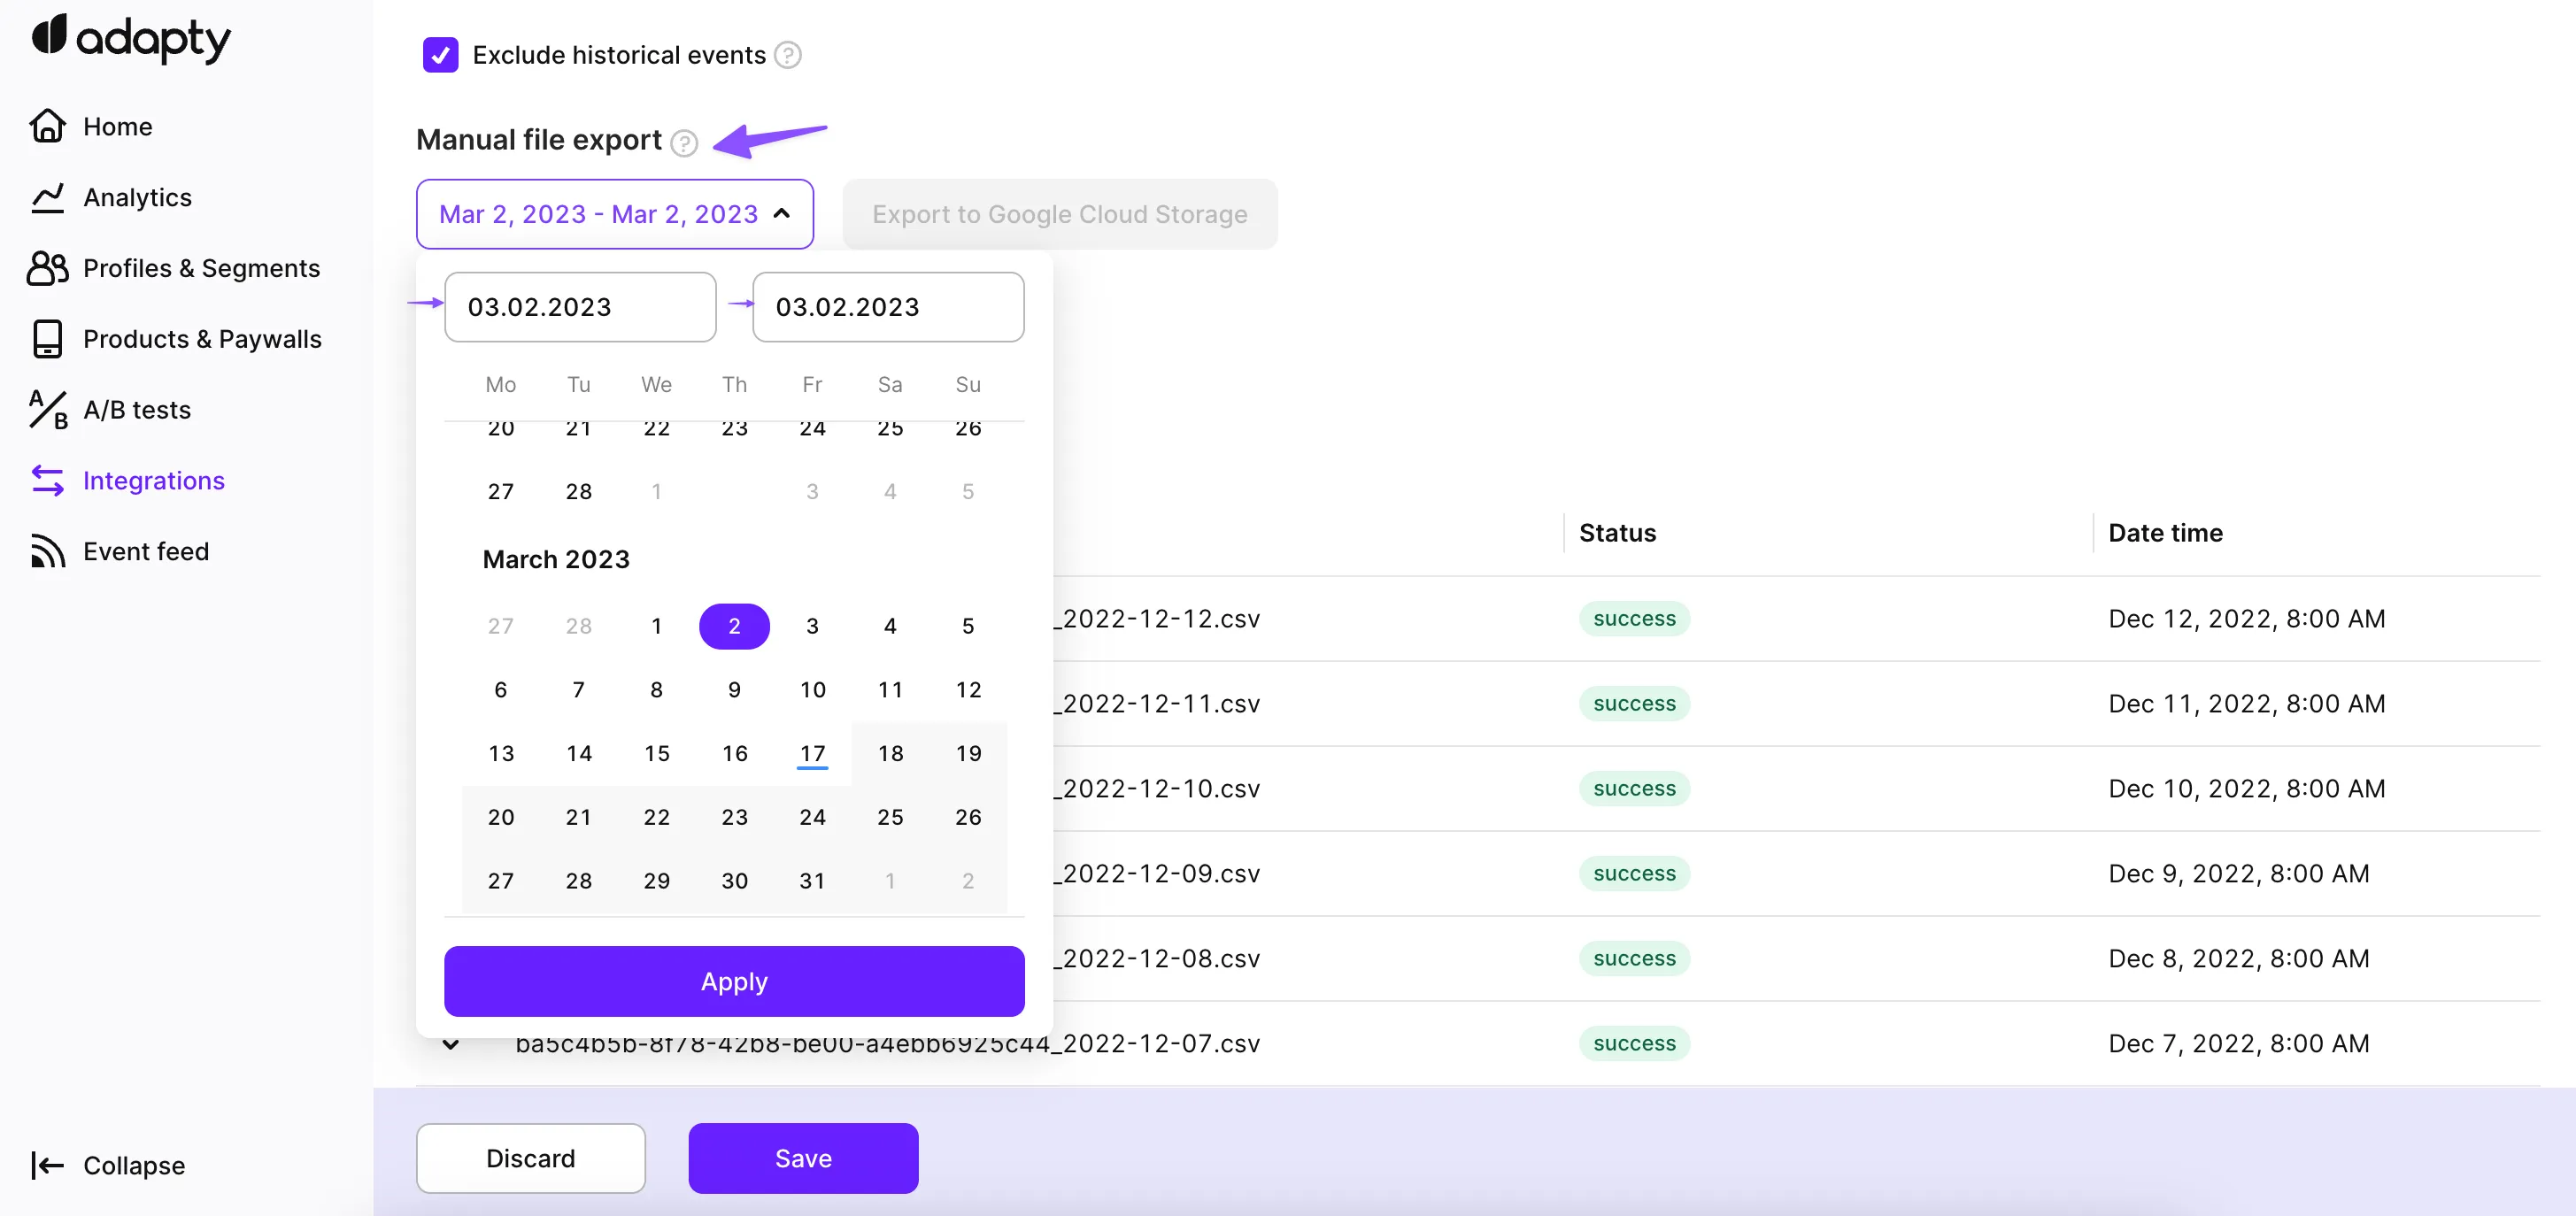Viewport: 2576px width, 1216px height.
Task: Click help icon beside Exclude historical events
Action: (788, 55)
